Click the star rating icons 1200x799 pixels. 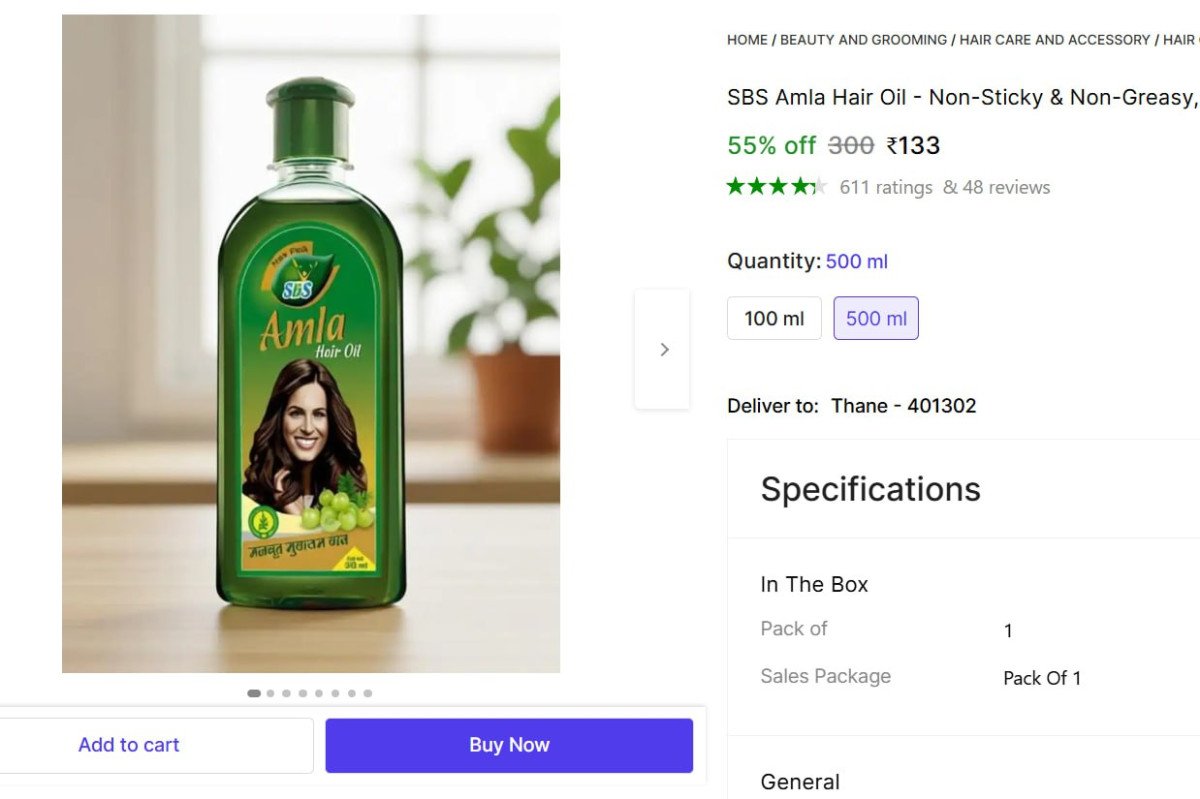point(778,186)
